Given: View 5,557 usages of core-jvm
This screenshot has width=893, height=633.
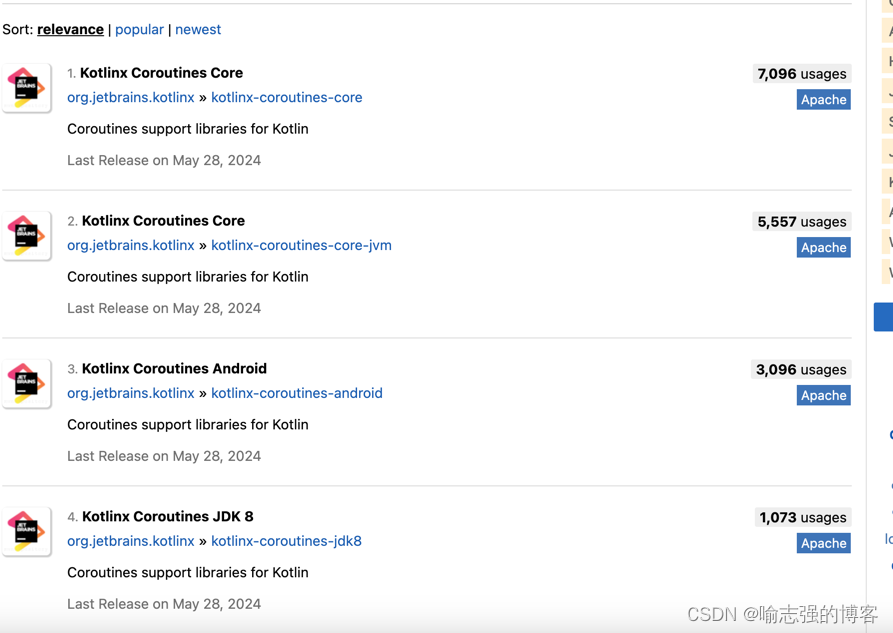Looking at the screenshot, I should click(802, 222).
